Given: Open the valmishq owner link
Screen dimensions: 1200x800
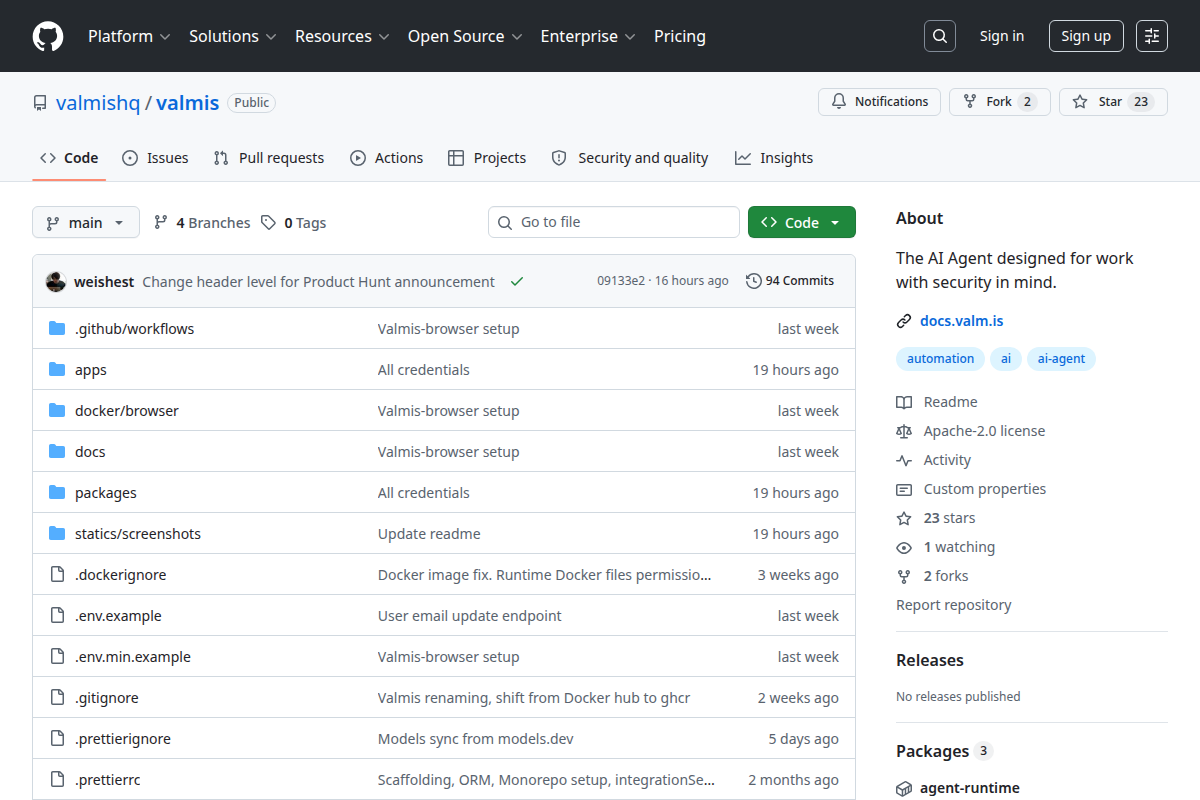Looking at the screenshot, I should [98, 102].
